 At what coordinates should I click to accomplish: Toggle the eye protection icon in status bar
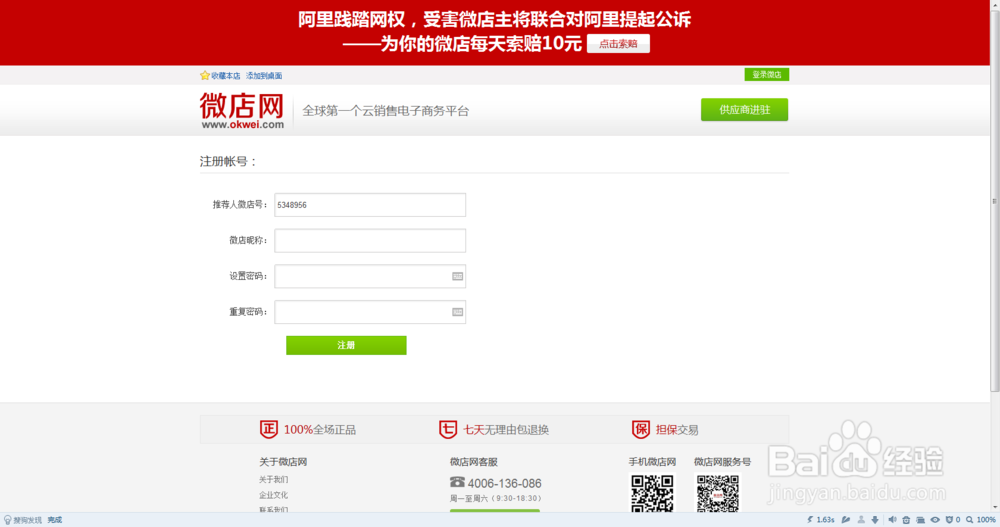click(x=935, y=519)
